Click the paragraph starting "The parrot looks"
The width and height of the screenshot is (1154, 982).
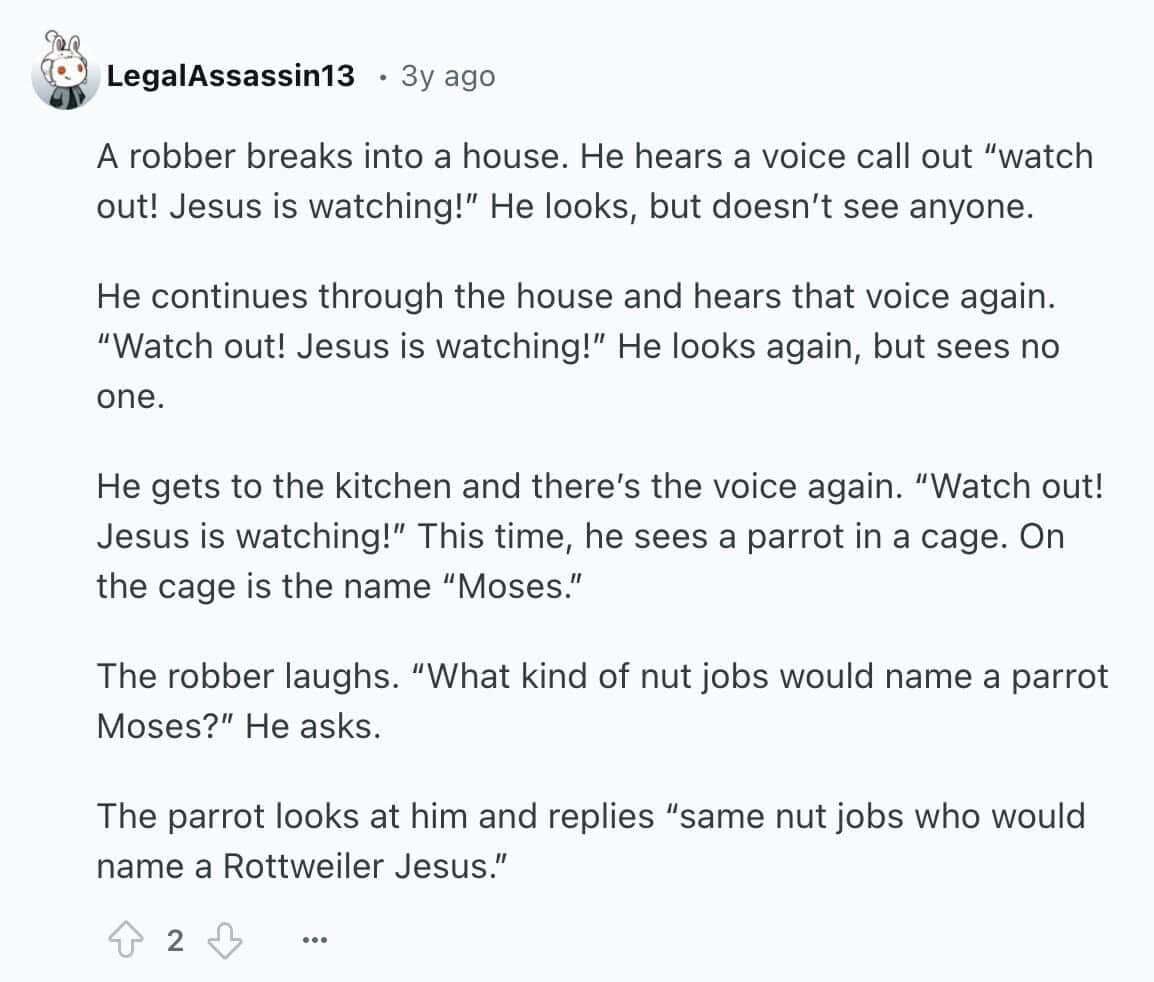(590, 840)
